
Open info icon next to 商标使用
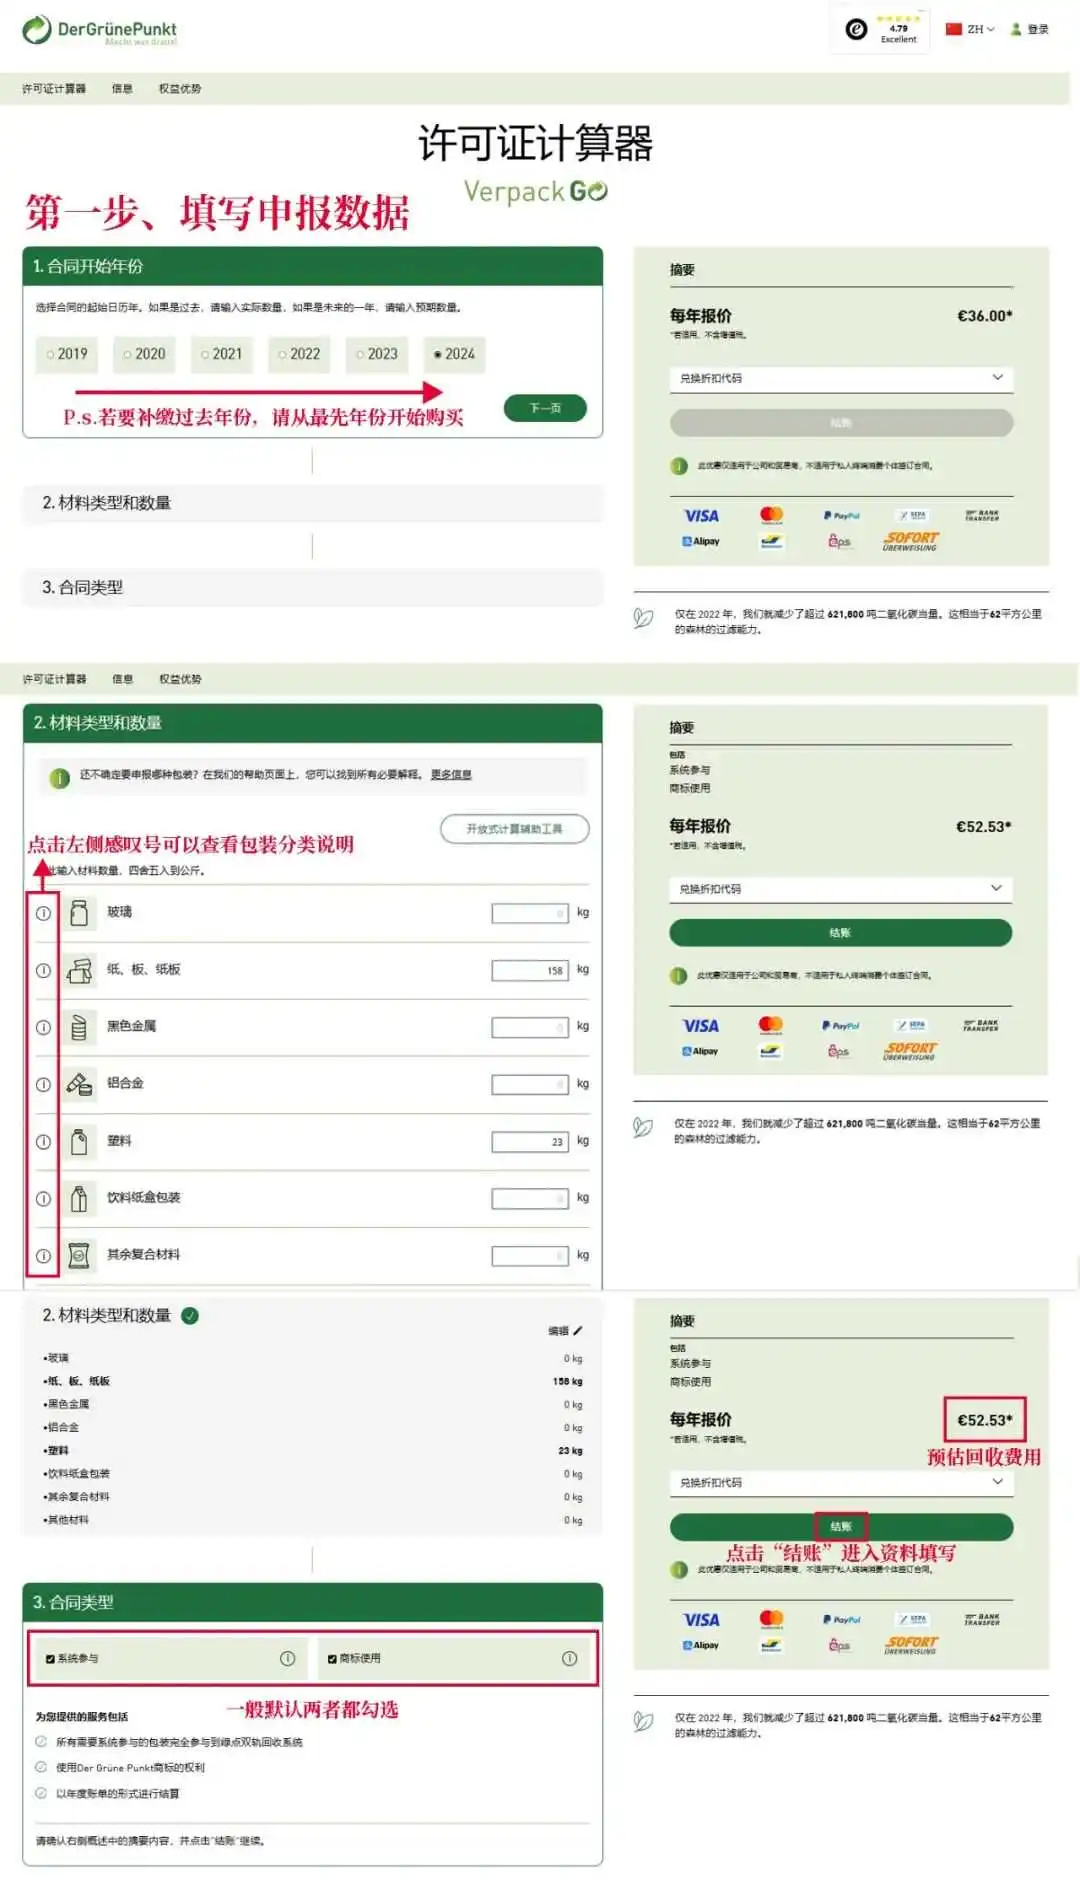coord(569,1658)
